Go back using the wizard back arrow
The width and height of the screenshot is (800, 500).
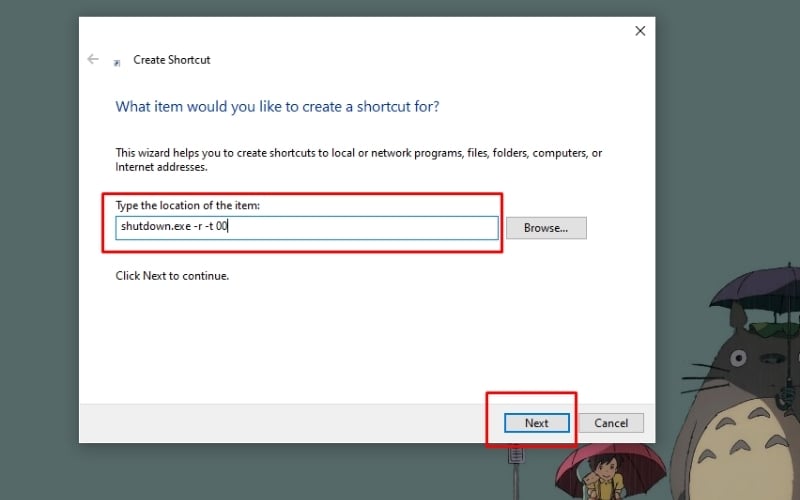(x=93, y=59)
